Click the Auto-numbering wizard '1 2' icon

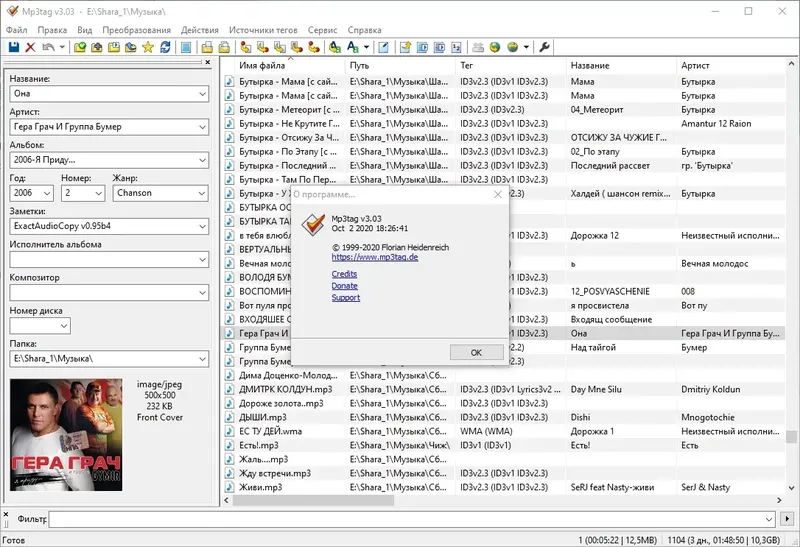pos(457,47)
